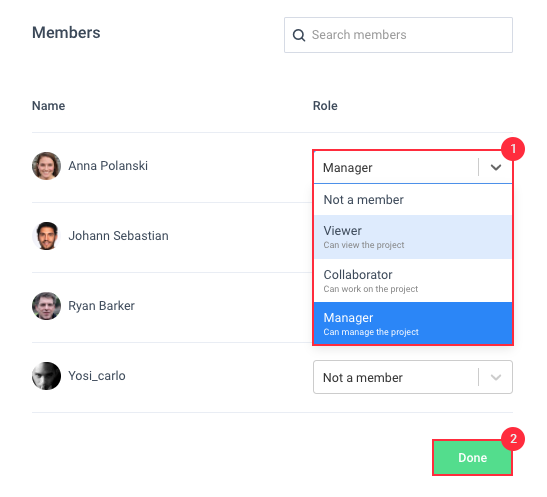Select the Manager role option

pyautogui.click(x=413, y=323)
